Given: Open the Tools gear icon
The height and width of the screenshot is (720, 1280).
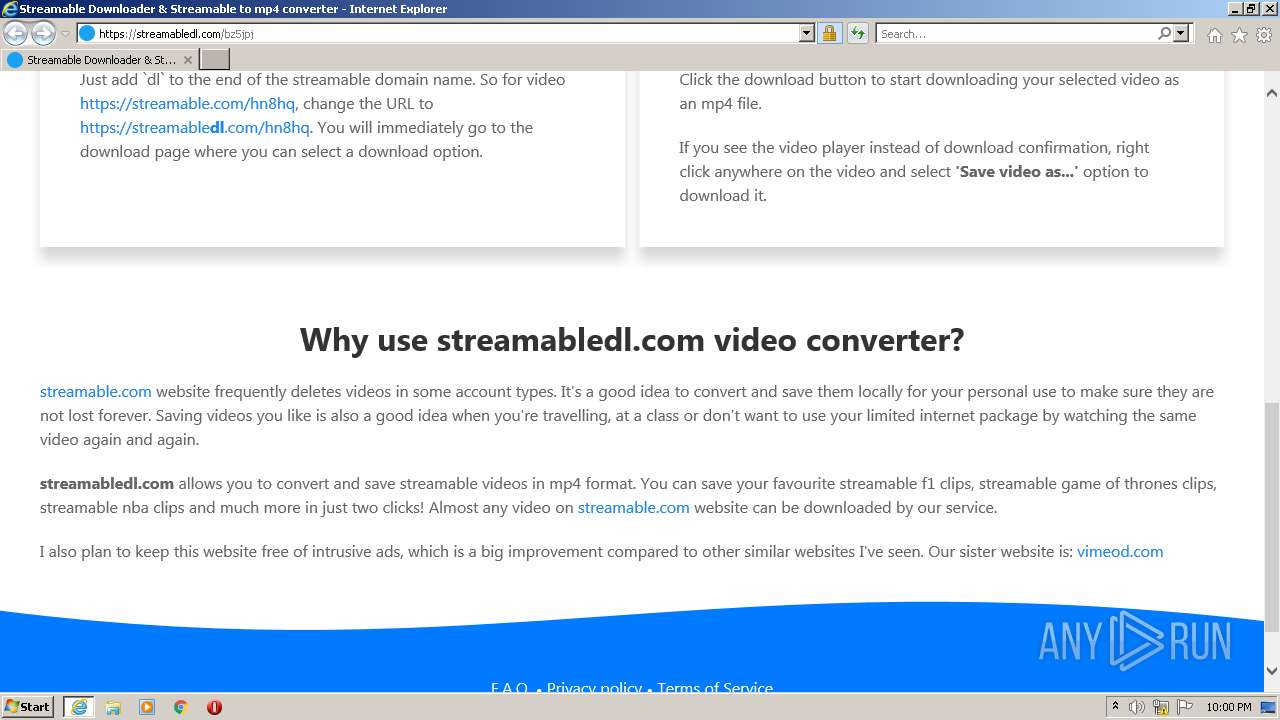Looking at the screenshot, I should (x=1264, y=35).
